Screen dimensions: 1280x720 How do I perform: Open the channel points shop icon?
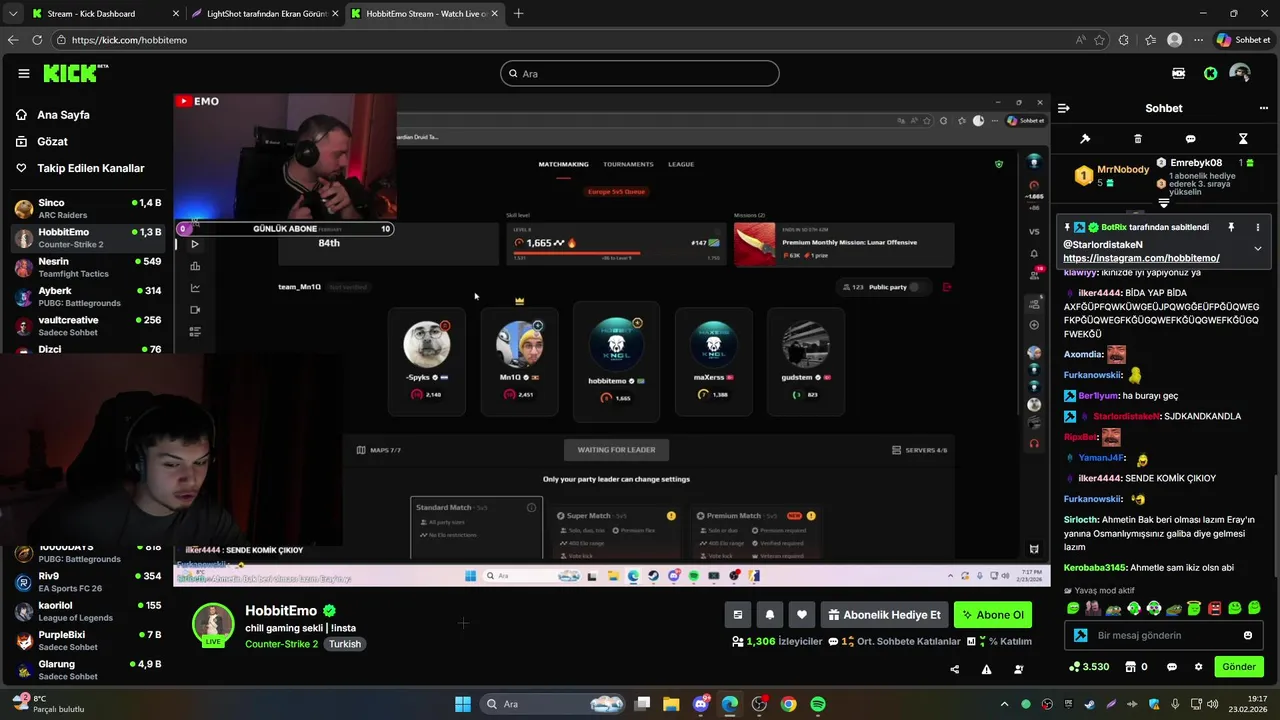(1130, 667)
